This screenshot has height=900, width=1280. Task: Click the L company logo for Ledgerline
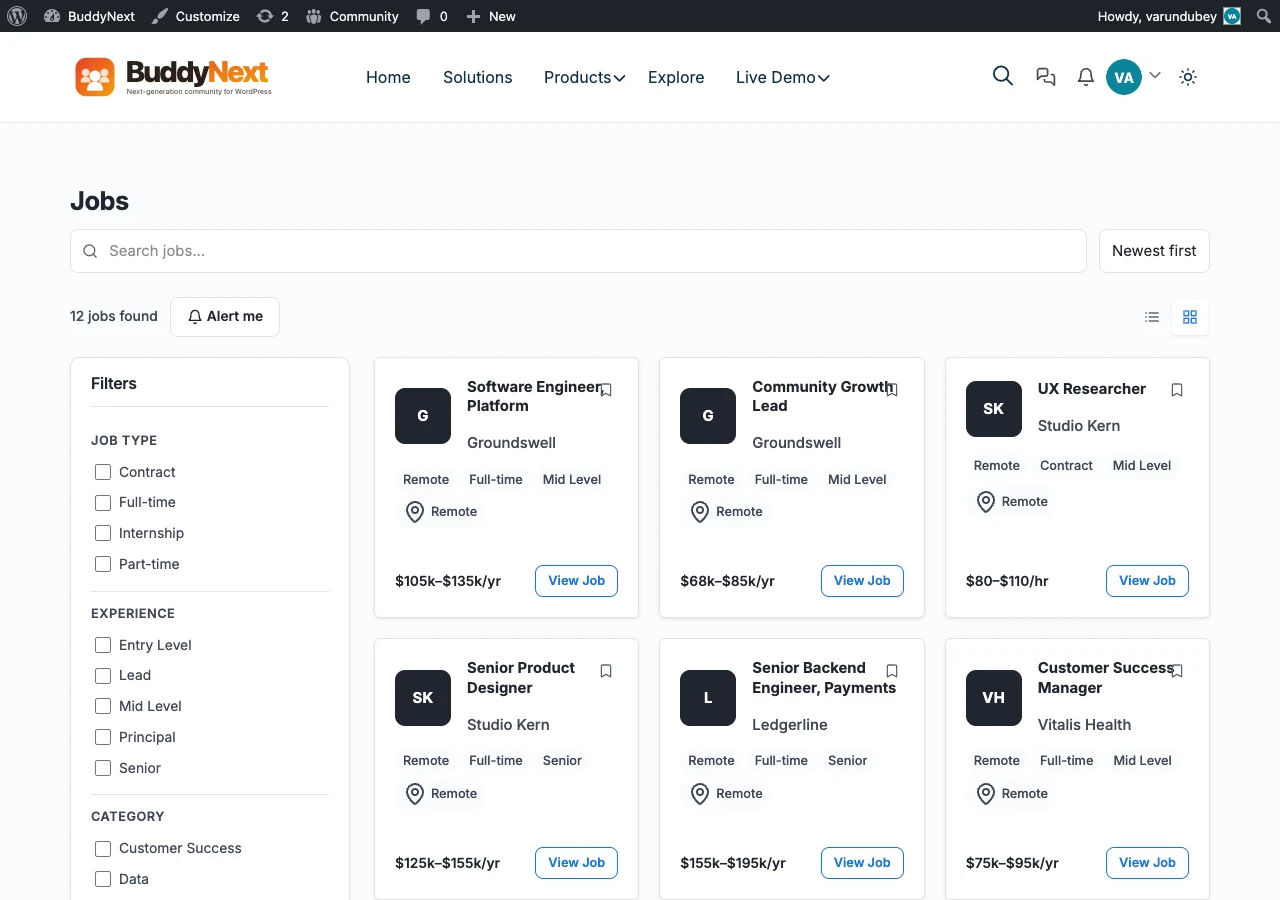[x=708, y=698]
